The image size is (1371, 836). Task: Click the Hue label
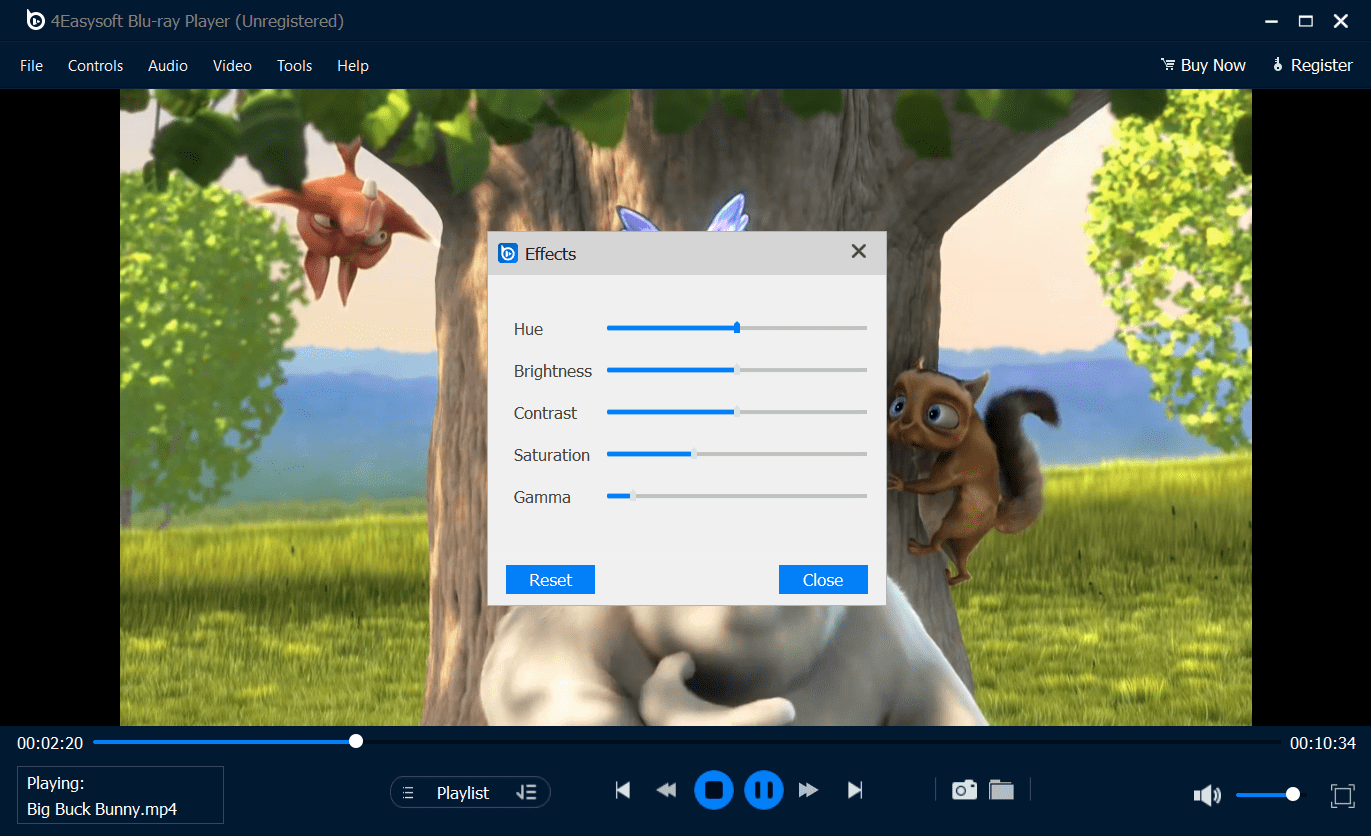pos(528,329)
